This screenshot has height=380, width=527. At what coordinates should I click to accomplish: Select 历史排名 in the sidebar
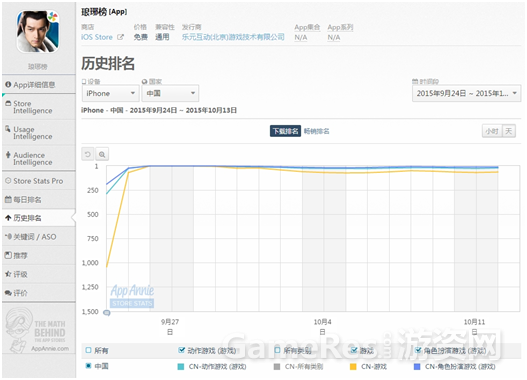pyautogui.click(x=38, y=218)
